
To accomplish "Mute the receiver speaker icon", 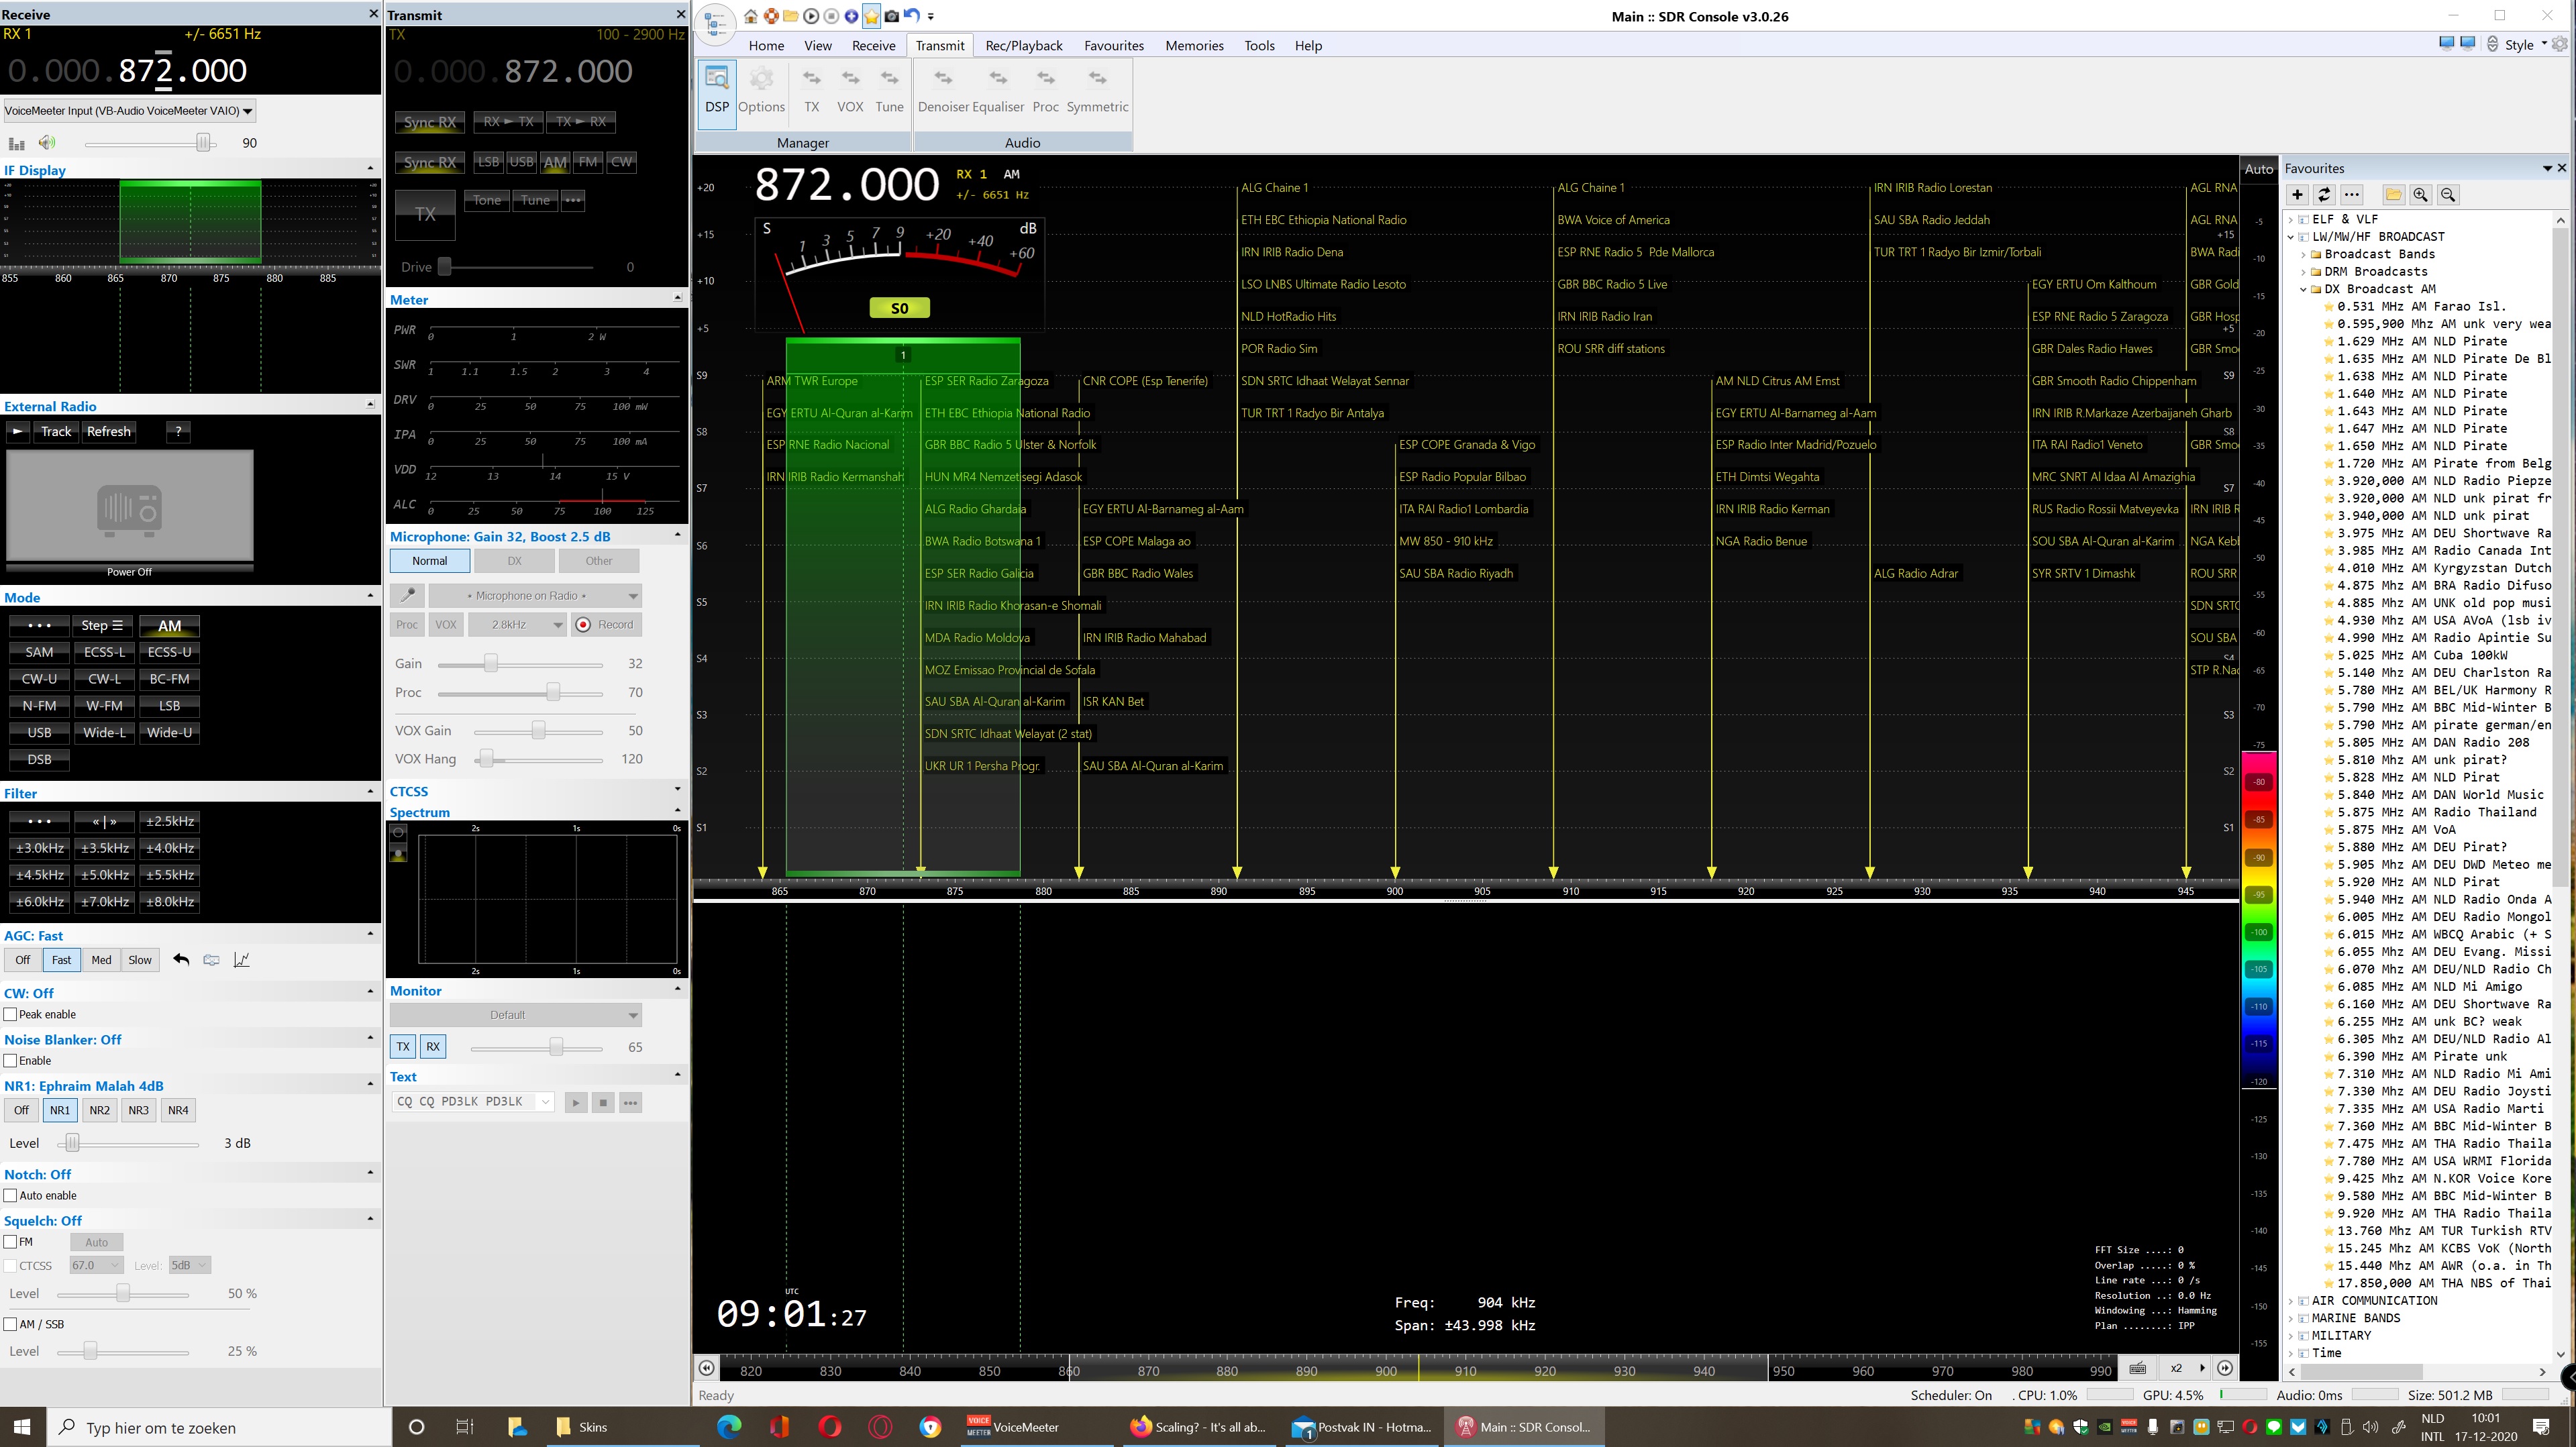I will click(x=47, y=143).
